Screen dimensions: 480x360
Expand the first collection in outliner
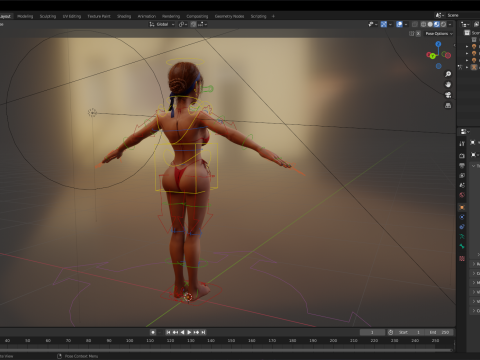tap(467, 47)
